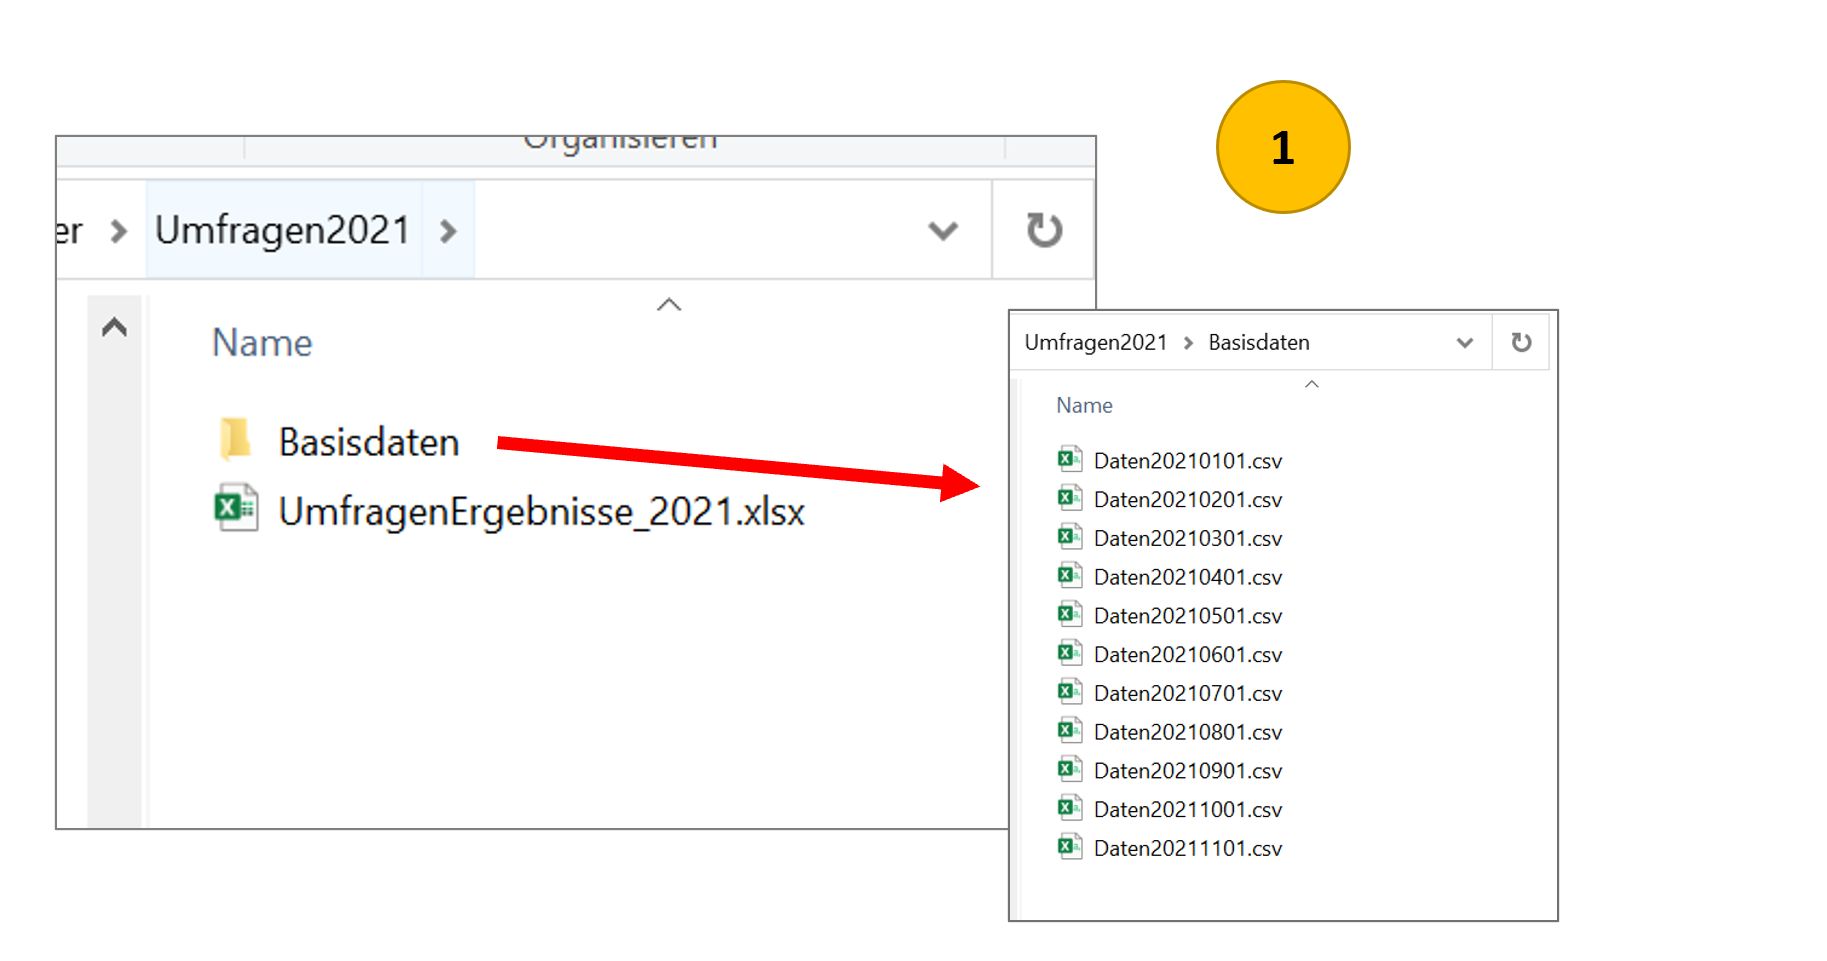Select Daten20211101.csv file name
Viewport: 1827px width, 961px height.
pos(1188,849)
